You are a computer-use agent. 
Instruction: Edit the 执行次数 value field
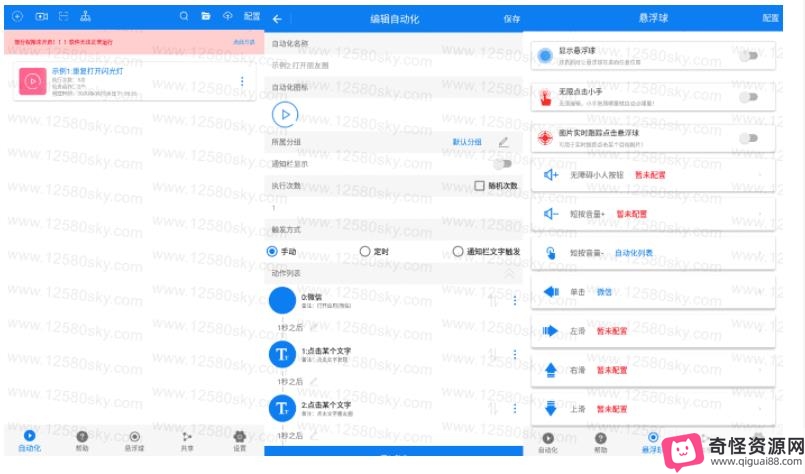tap(393, 208)
